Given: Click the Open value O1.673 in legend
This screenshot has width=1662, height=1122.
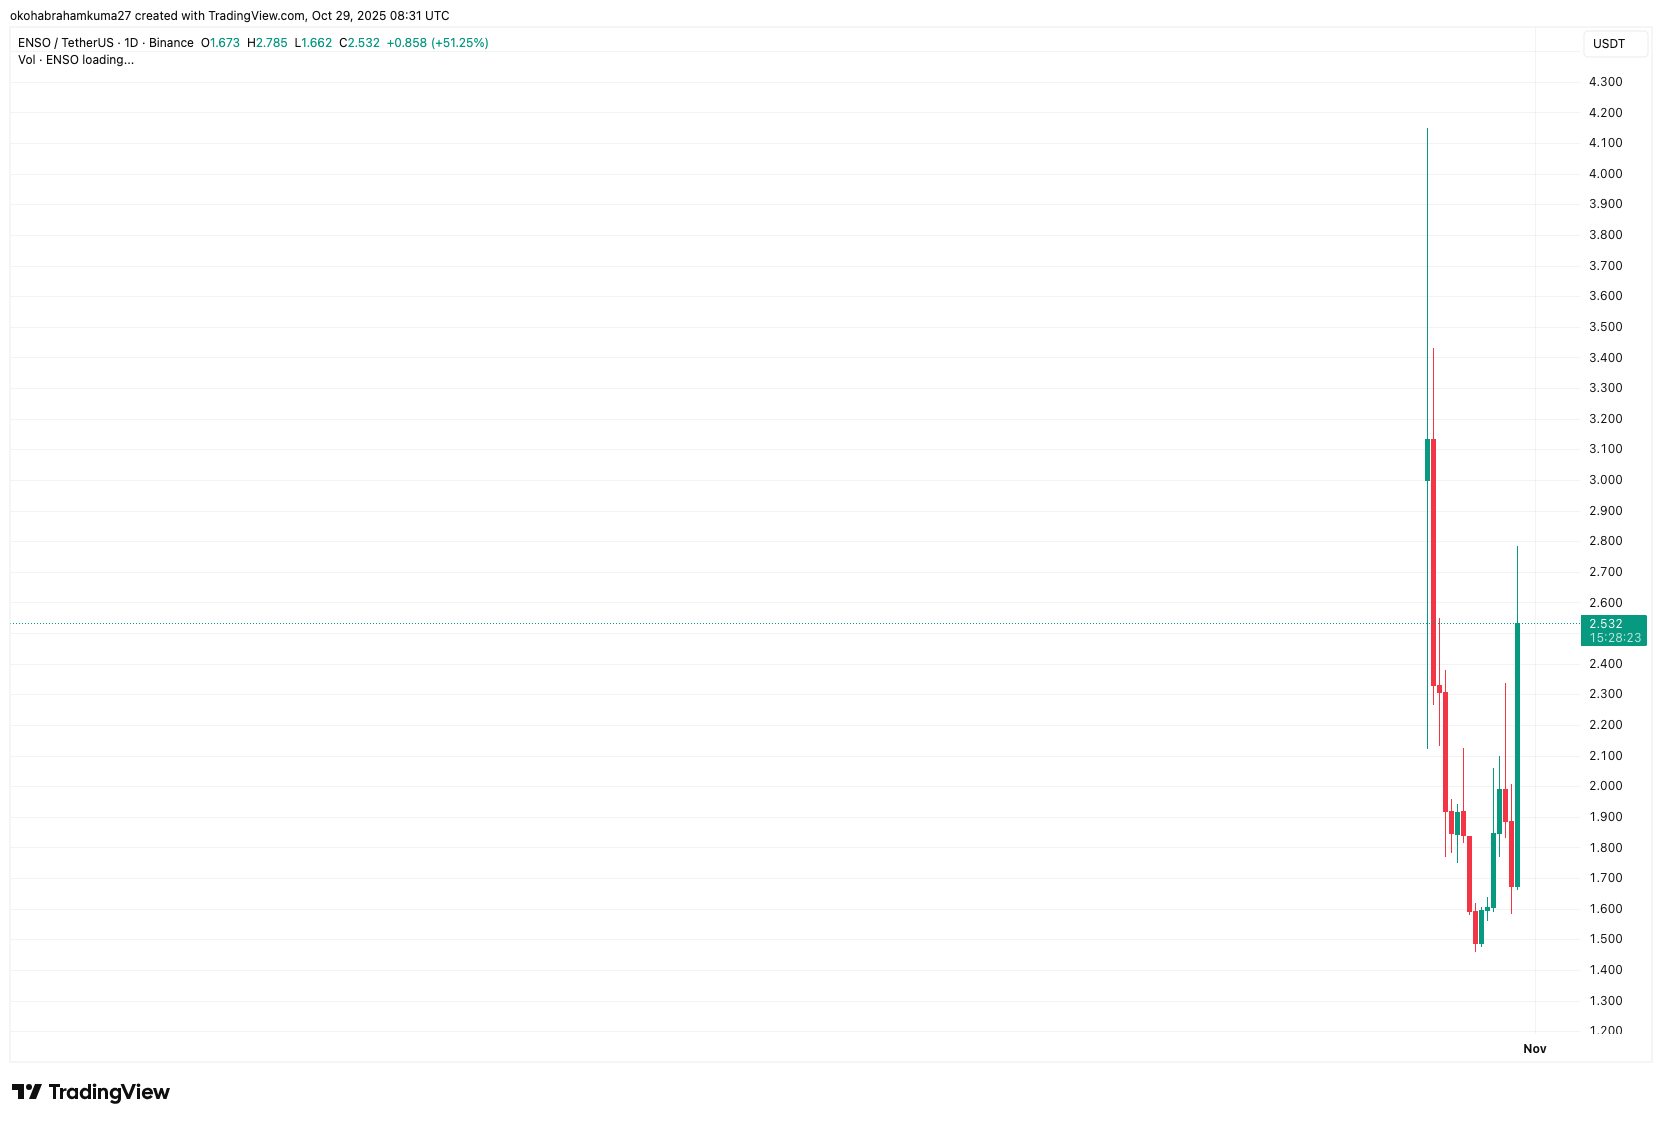Looking at the screenshot, I should point(221,43).
